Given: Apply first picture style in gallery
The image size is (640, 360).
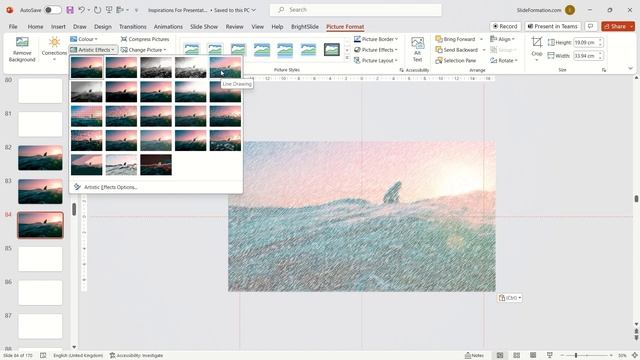Looking at the screenshot, I should click(191, 49).
